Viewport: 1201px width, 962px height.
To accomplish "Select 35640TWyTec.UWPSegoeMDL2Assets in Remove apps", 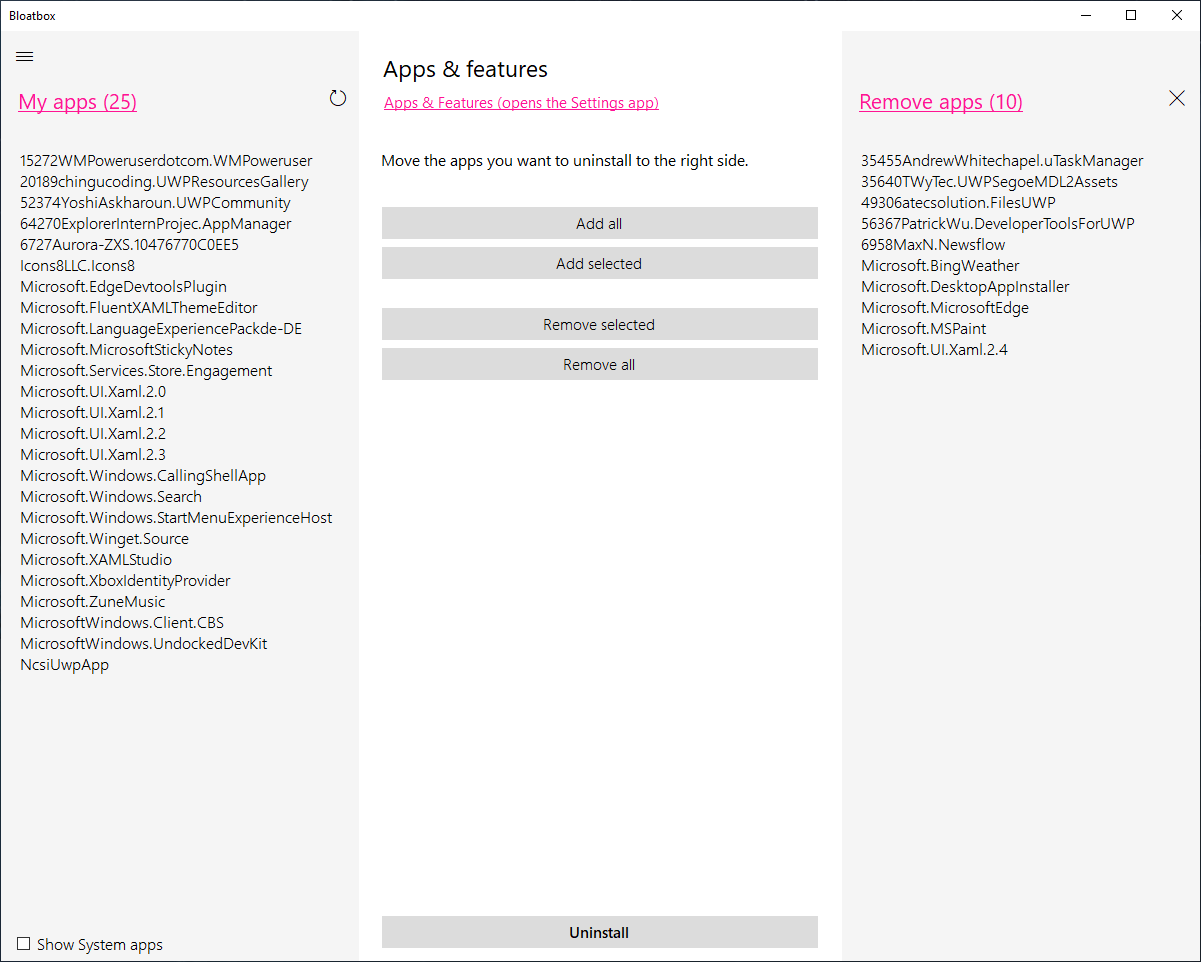I will (x=990, y=182).
